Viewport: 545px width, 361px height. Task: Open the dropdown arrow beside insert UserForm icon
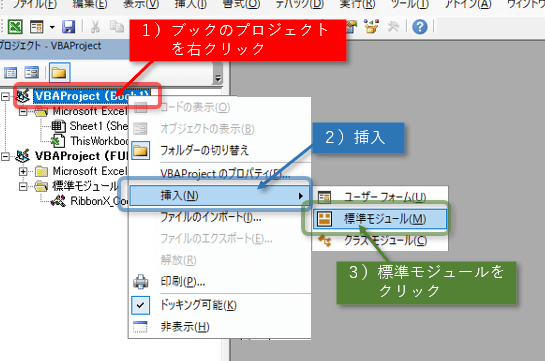click(x=52, y=27)
